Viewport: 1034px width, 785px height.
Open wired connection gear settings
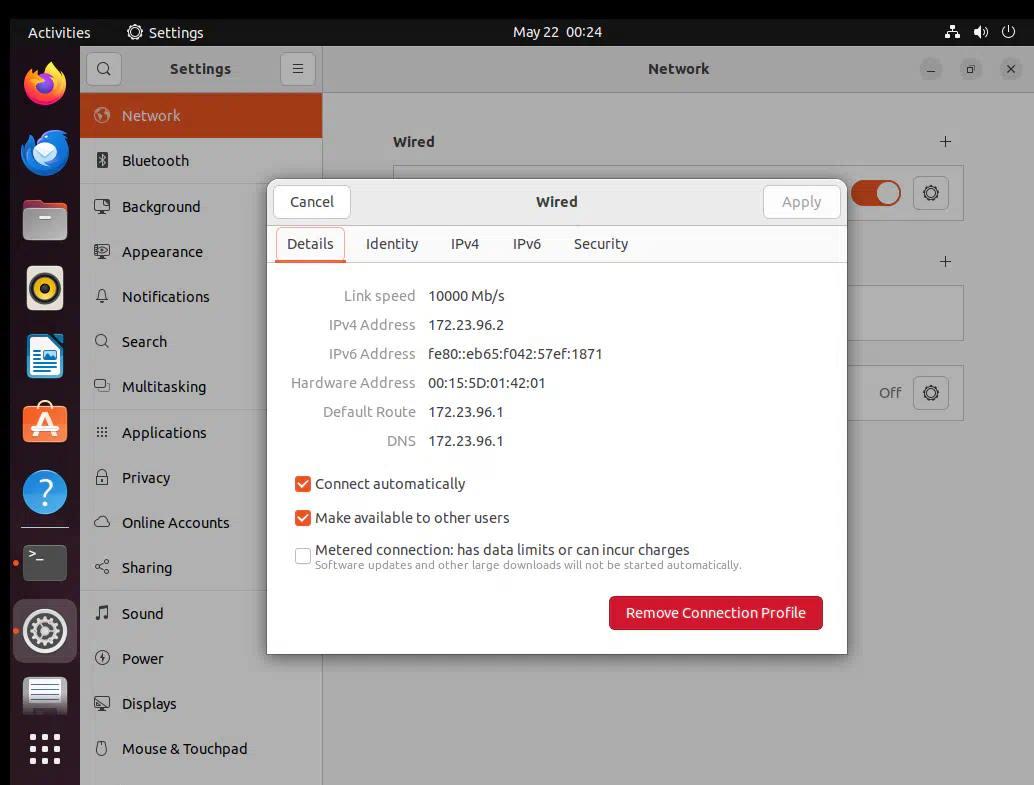point(930,193)
